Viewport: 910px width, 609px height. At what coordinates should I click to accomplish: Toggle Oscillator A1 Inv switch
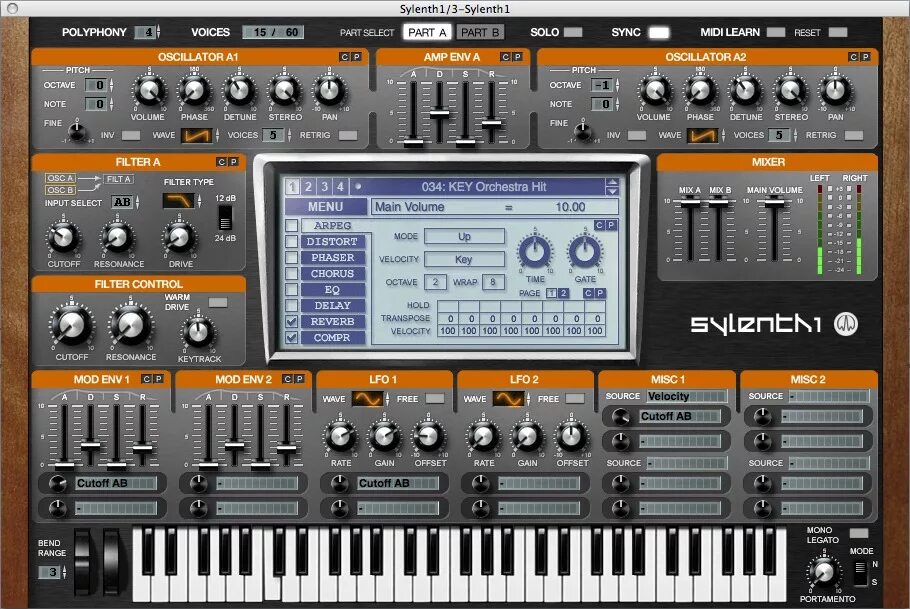[131, 135]
